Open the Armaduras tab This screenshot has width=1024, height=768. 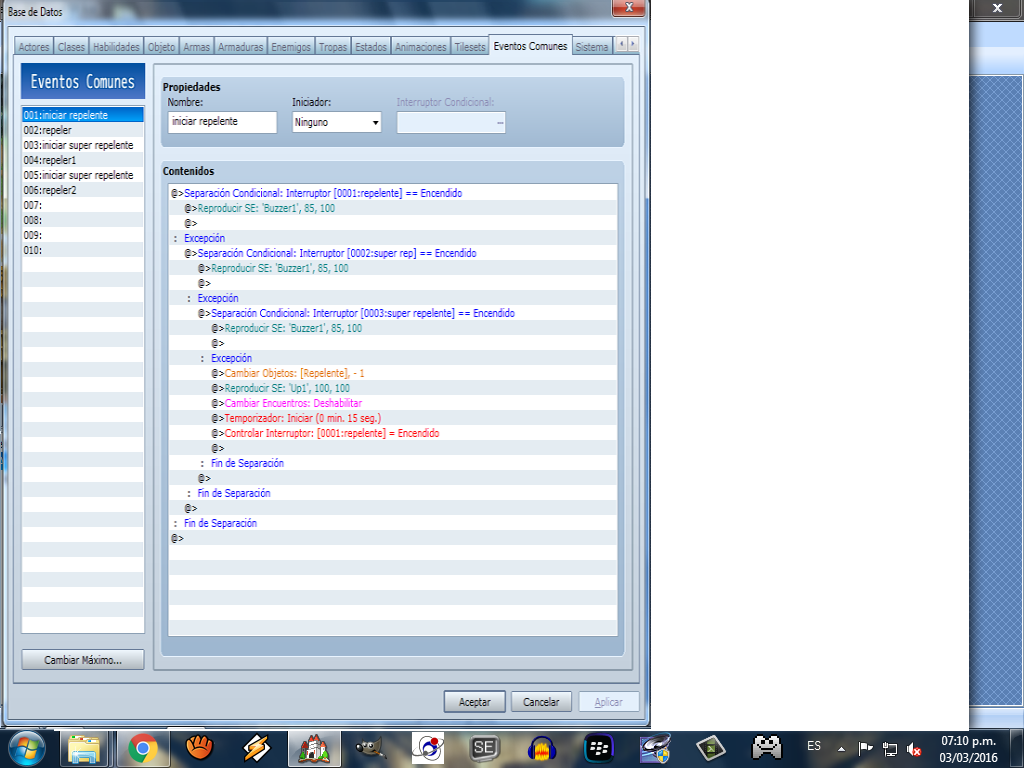240,47
